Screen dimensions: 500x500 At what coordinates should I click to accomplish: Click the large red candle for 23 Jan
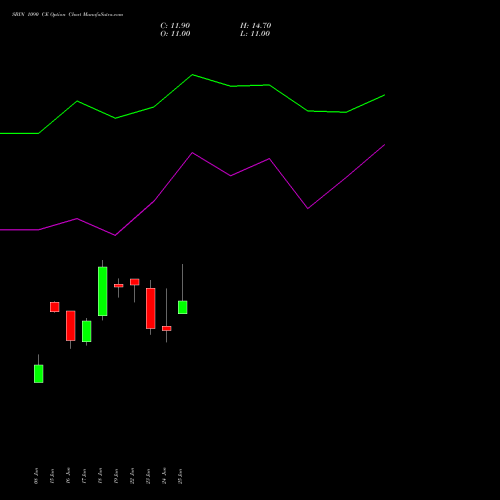click(151, 308)
